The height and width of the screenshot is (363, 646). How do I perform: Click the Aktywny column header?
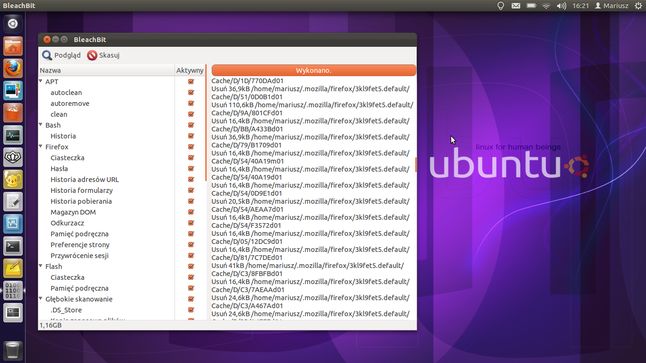pos(190,70)
